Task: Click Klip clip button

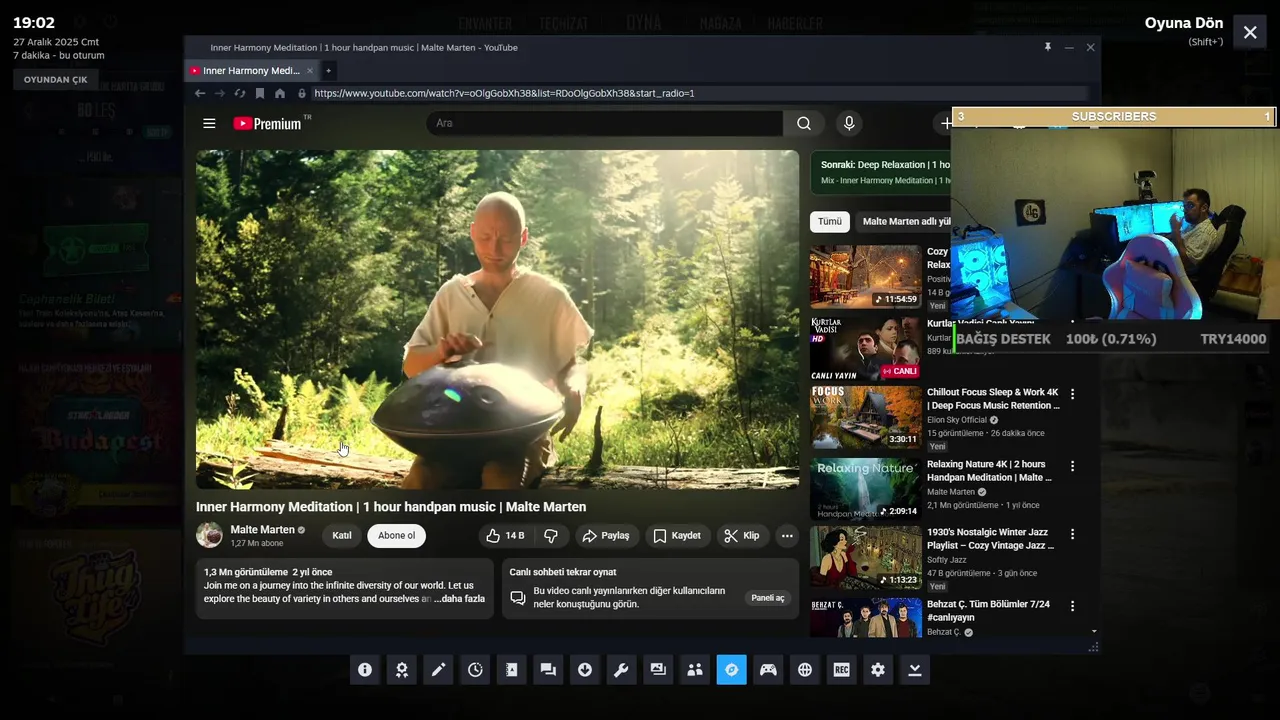Action: (742, 536)
